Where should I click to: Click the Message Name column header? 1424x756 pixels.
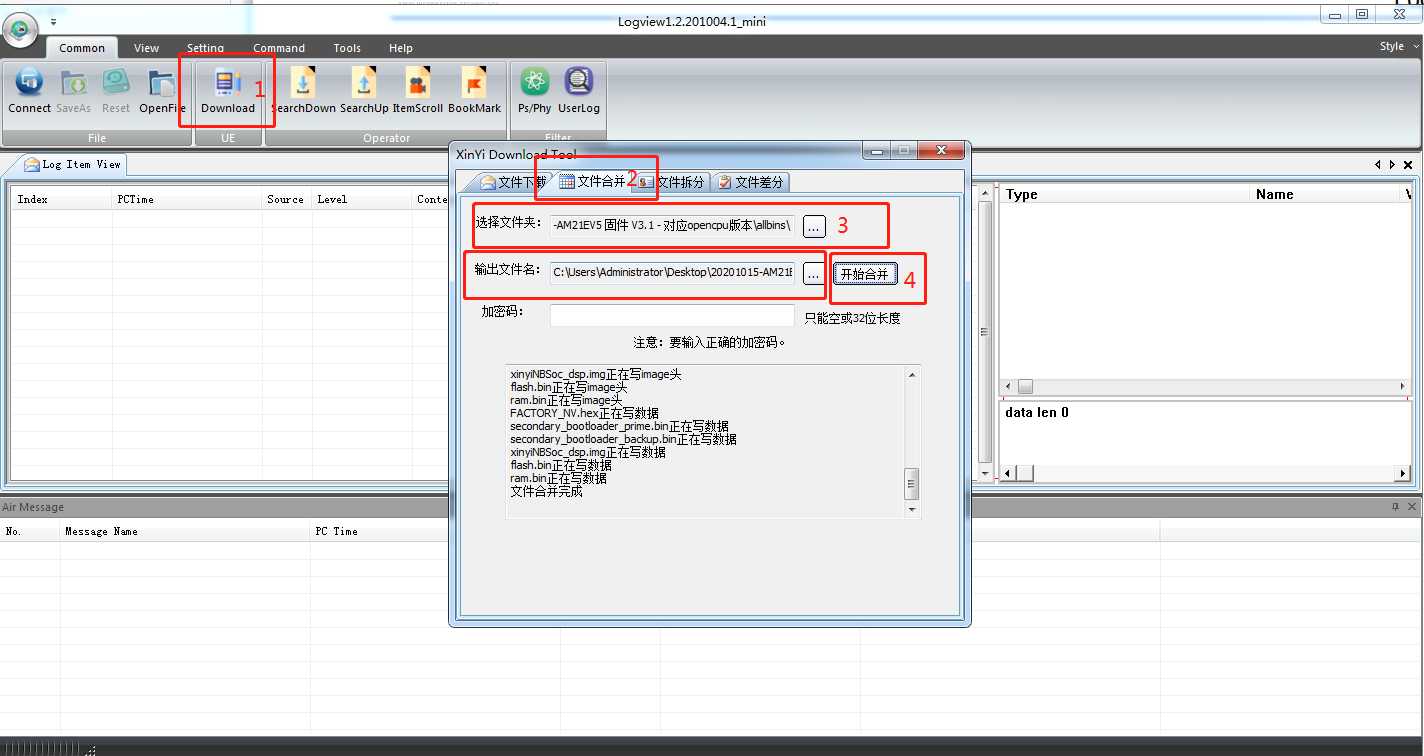pos(185,531)
